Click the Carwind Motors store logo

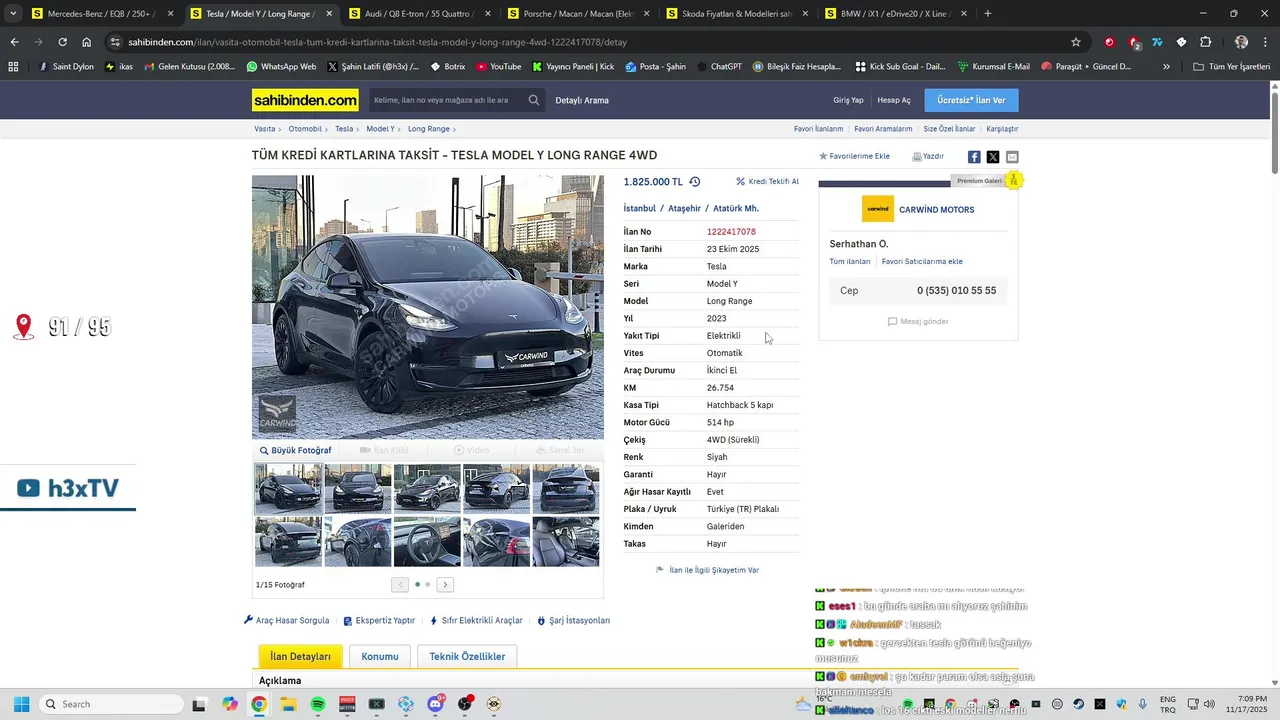pyautogui.click(x=878, y=209)
